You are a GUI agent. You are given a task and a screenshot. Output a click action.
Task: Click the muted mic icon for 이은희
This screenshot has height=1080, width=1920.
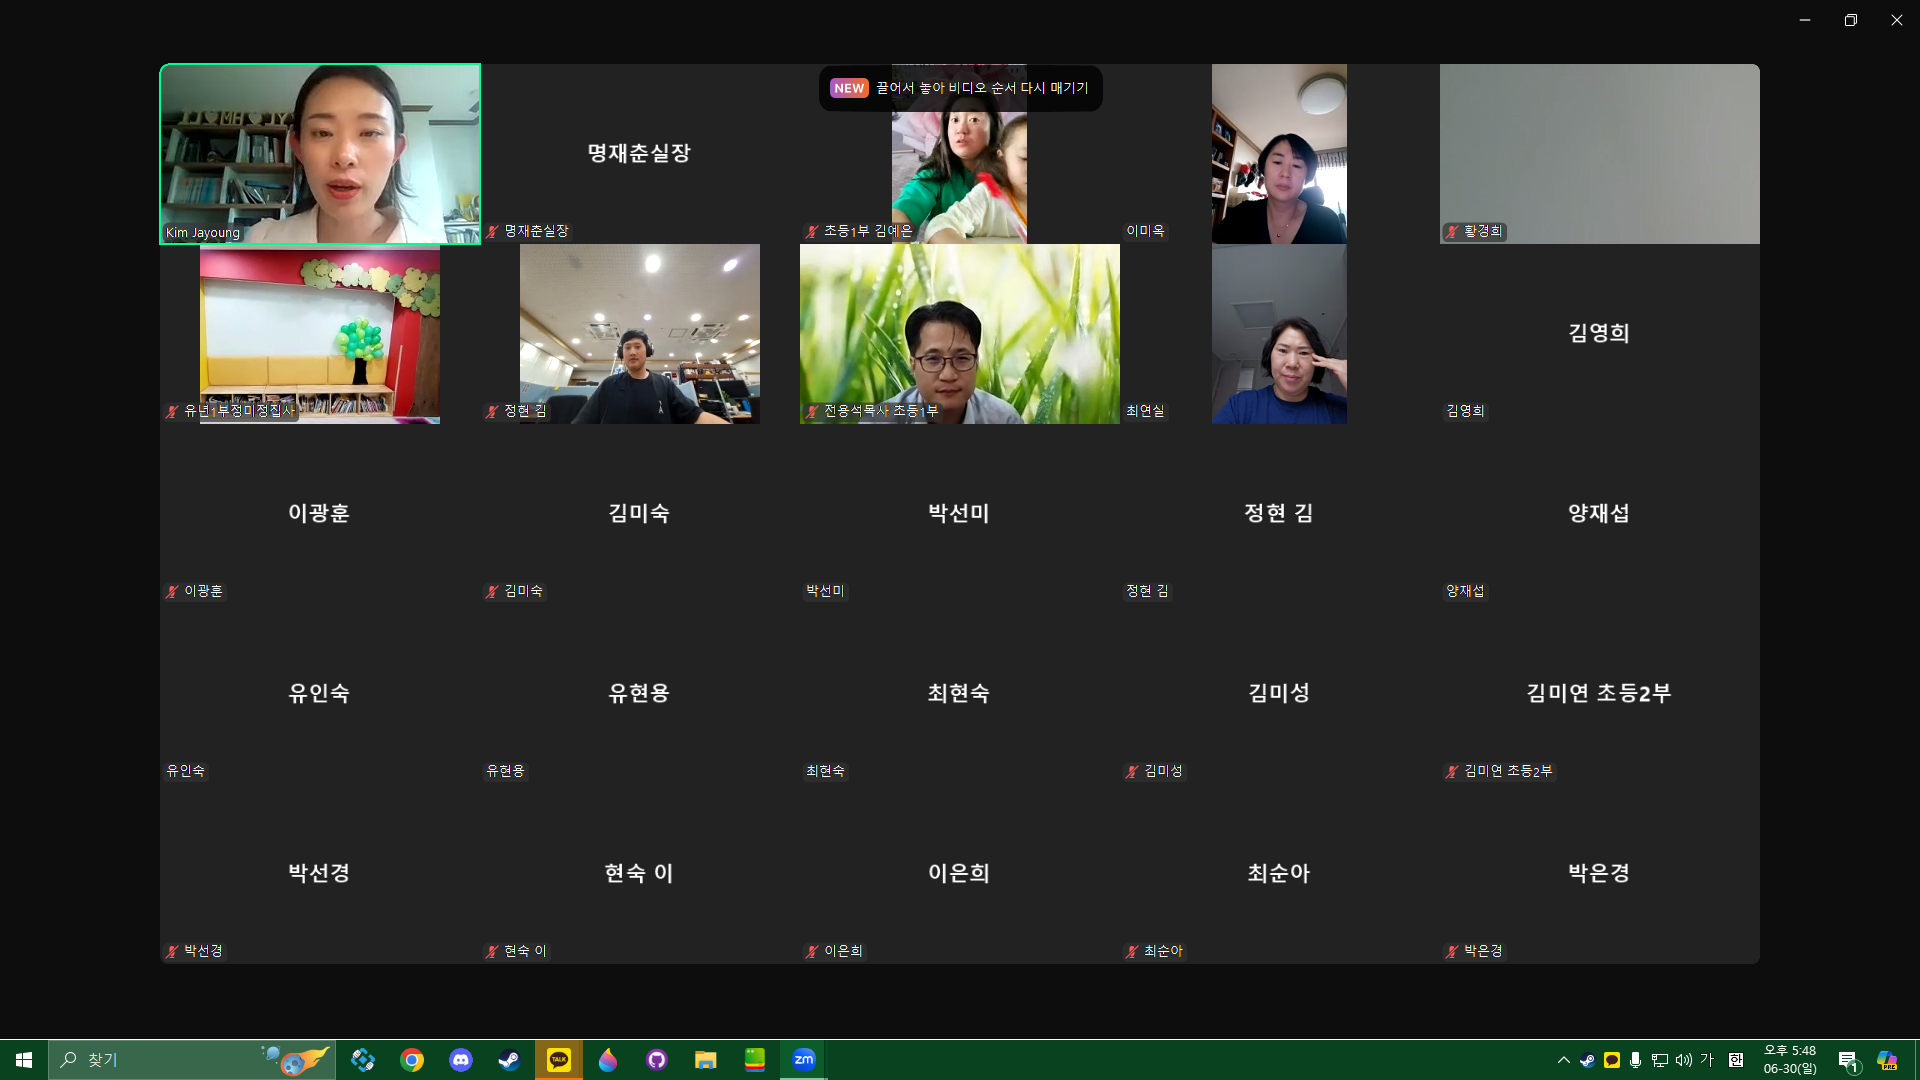pyautogui.click(x=812, y=951)
